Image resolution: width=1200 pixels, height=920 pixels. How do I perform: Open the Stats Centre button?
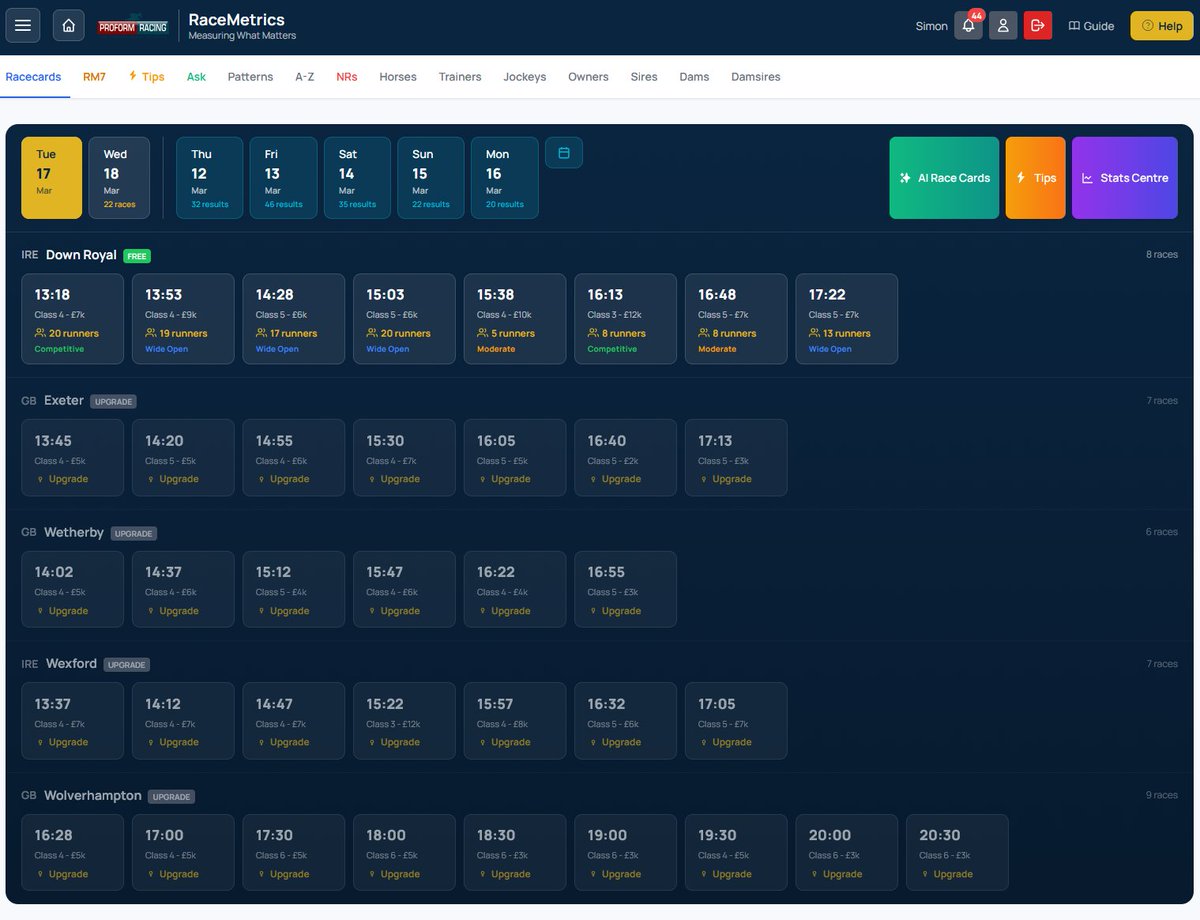pos(1125,178)
